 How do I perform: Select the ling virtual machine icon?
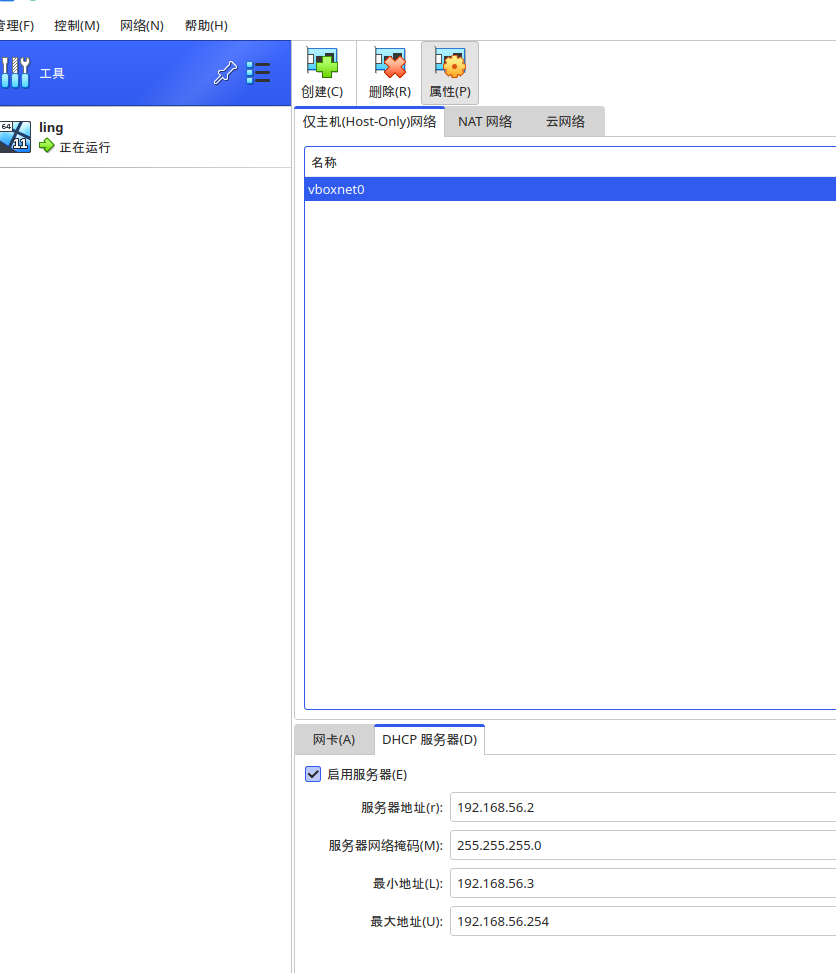[x=16, y=136]
